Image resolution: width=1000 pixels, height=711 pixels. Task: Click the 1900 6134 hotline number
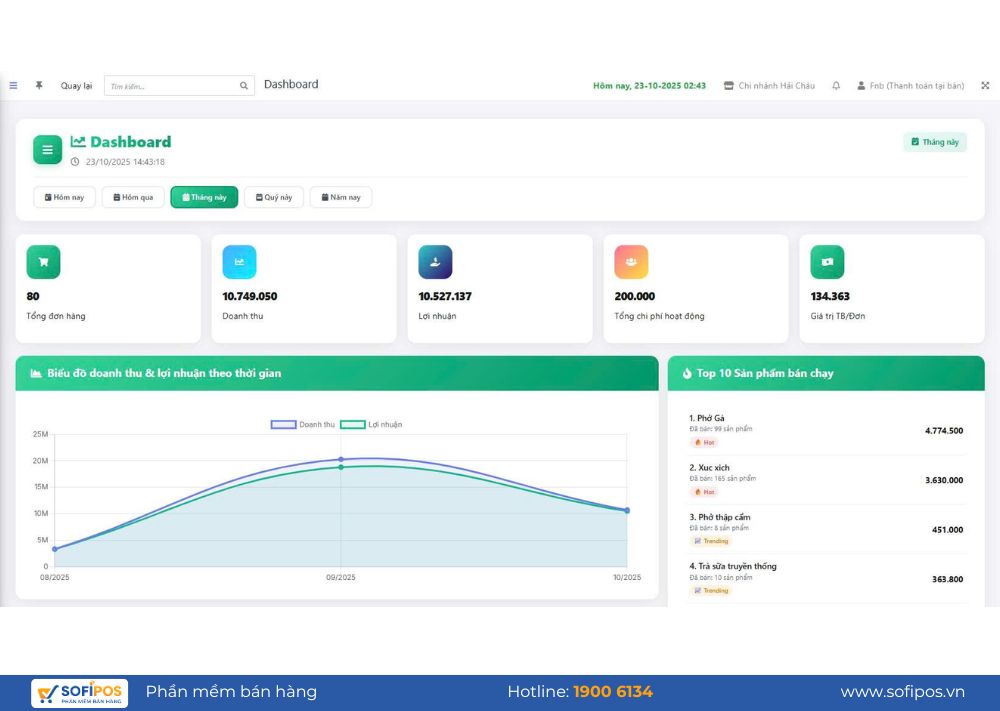click(613, 692)
